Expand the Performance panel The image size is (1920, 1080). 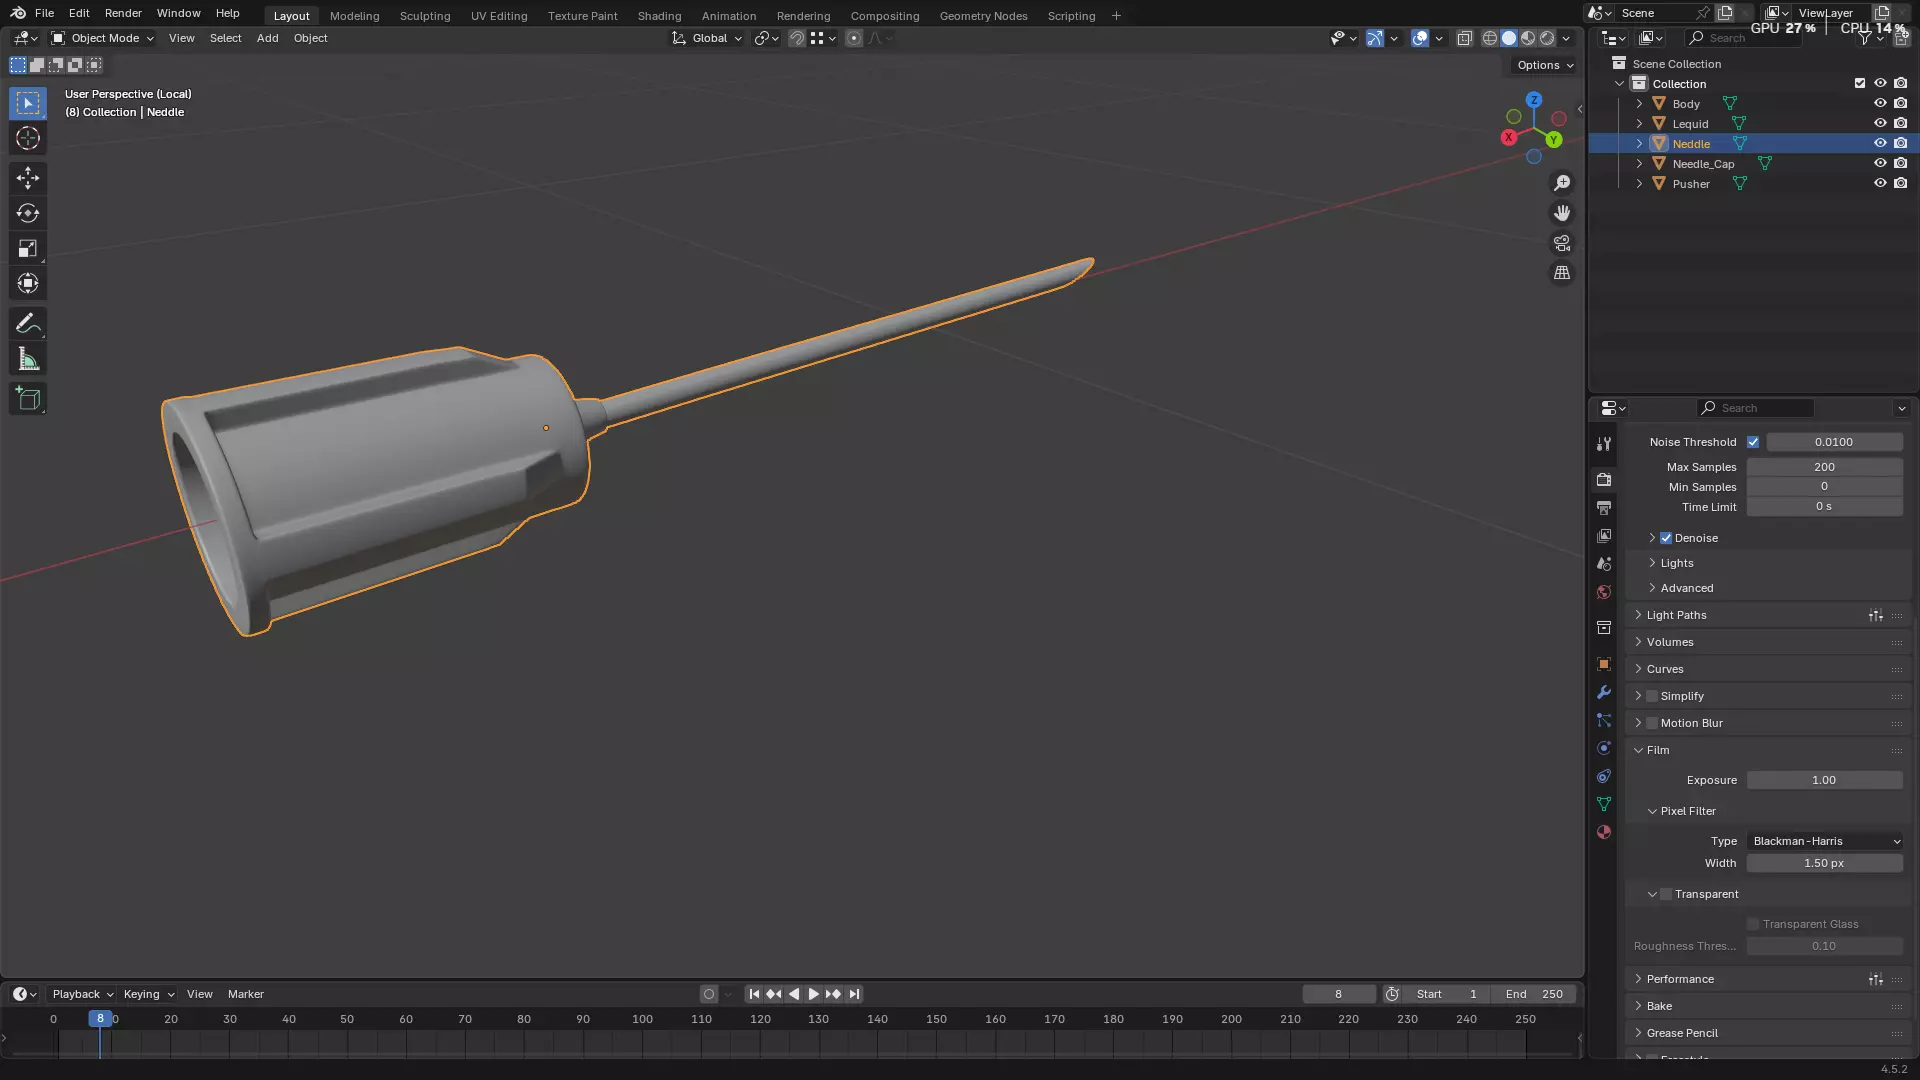click(1680, 979)
